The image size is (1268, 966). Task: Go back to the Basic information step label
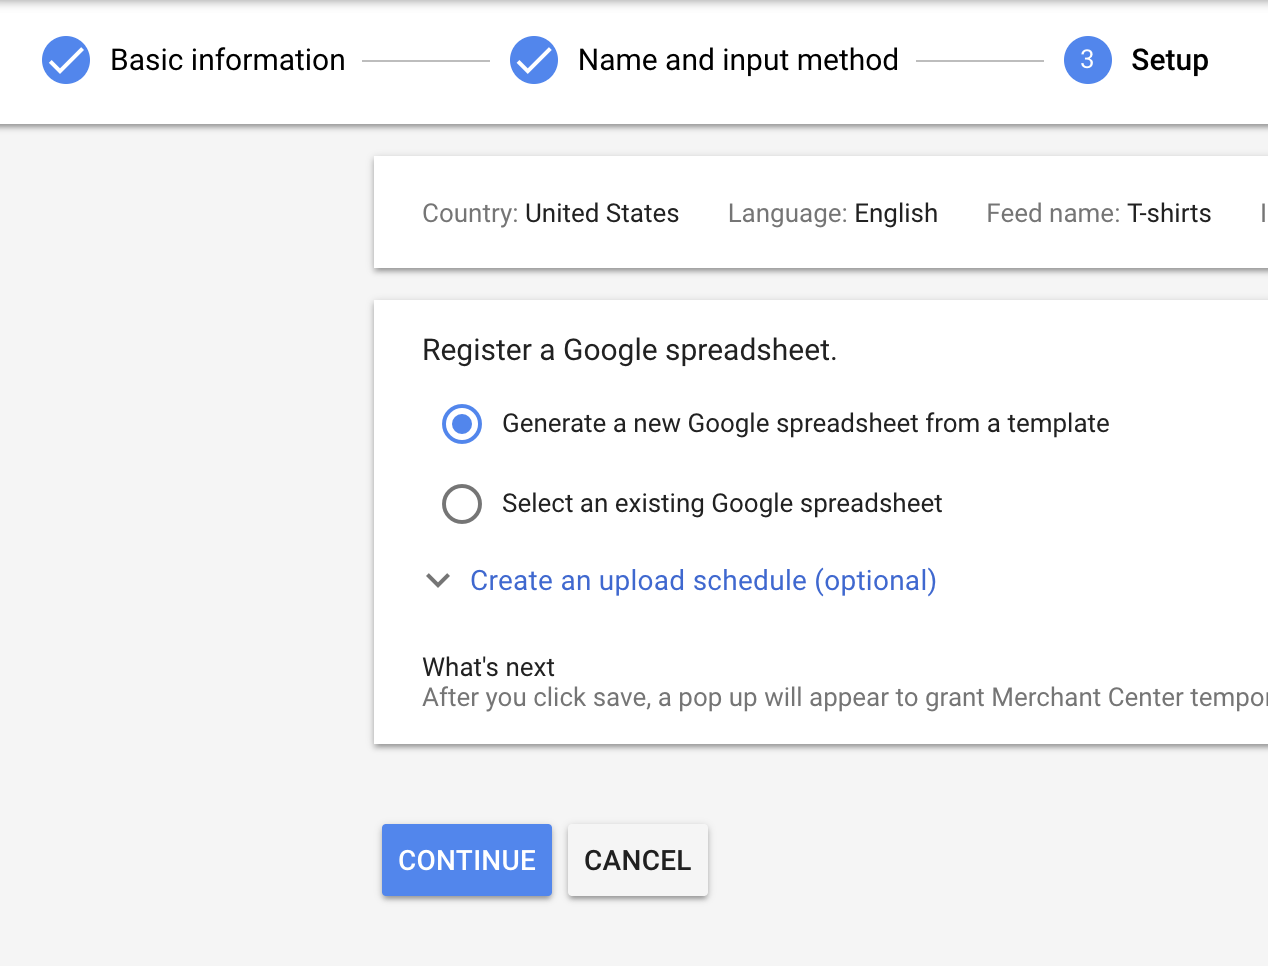click(x=227, y=60)
